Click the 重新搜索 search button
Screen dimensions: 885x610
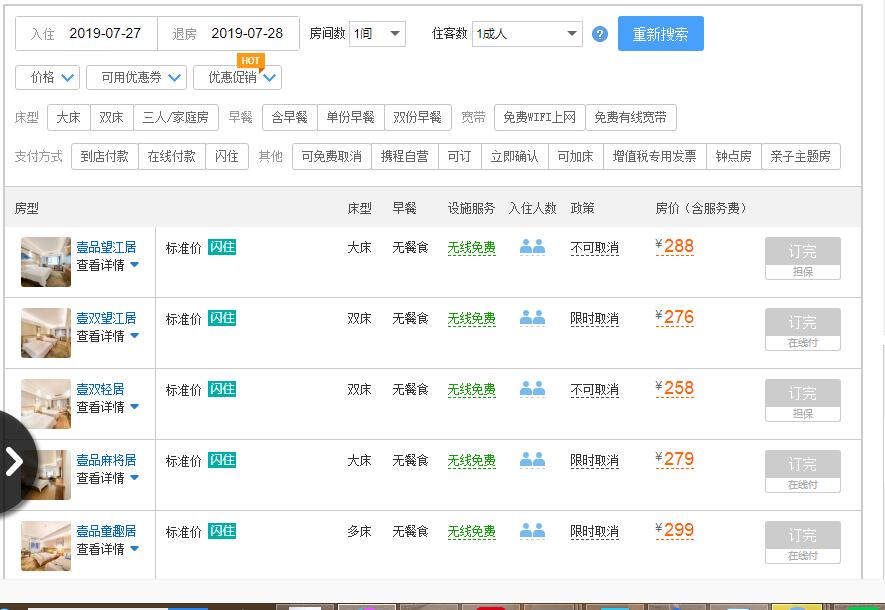coord(660,33)
